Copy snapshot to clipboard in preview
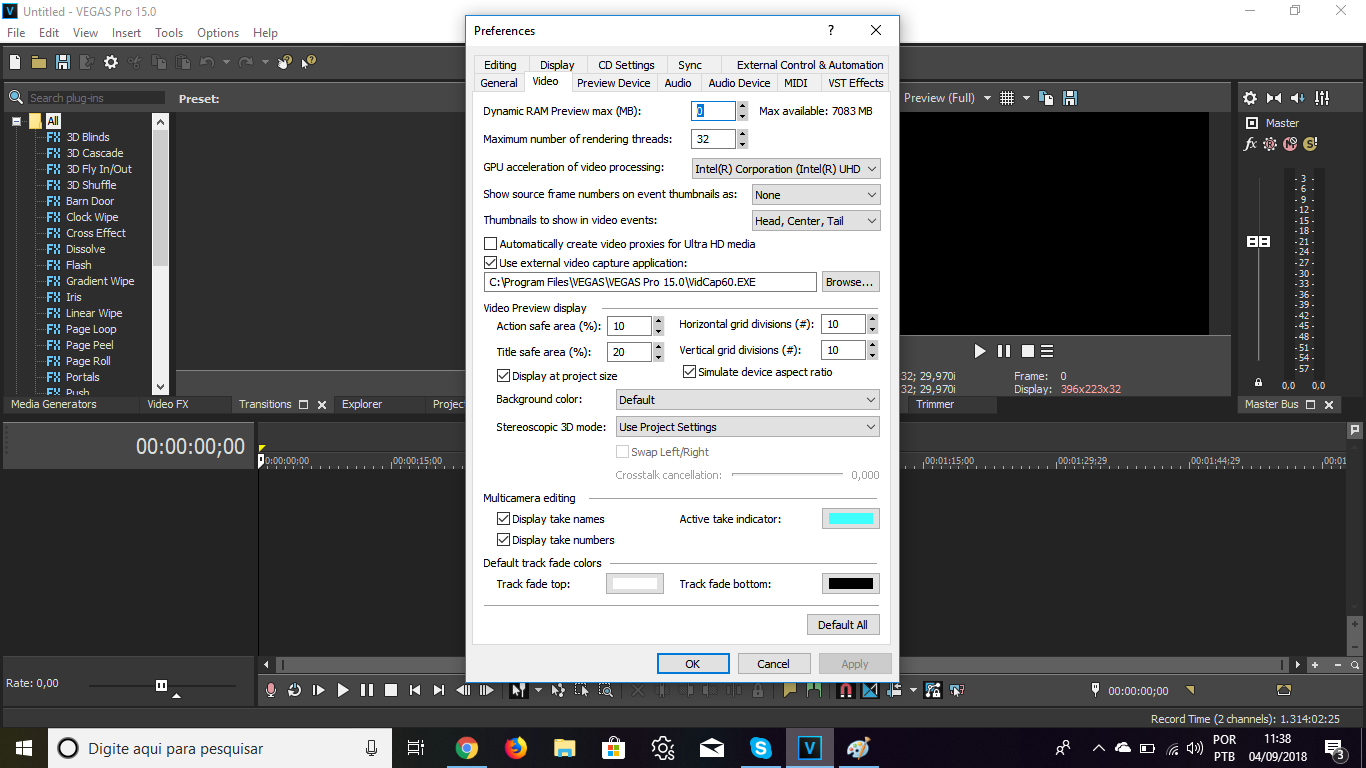The image size is (1366, 768). [1046, 98]
